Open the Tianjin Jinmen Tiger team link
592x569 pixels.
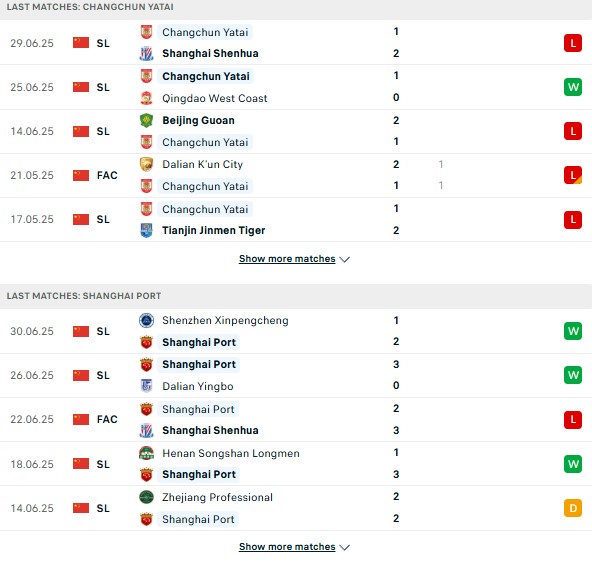pos(214,230)
